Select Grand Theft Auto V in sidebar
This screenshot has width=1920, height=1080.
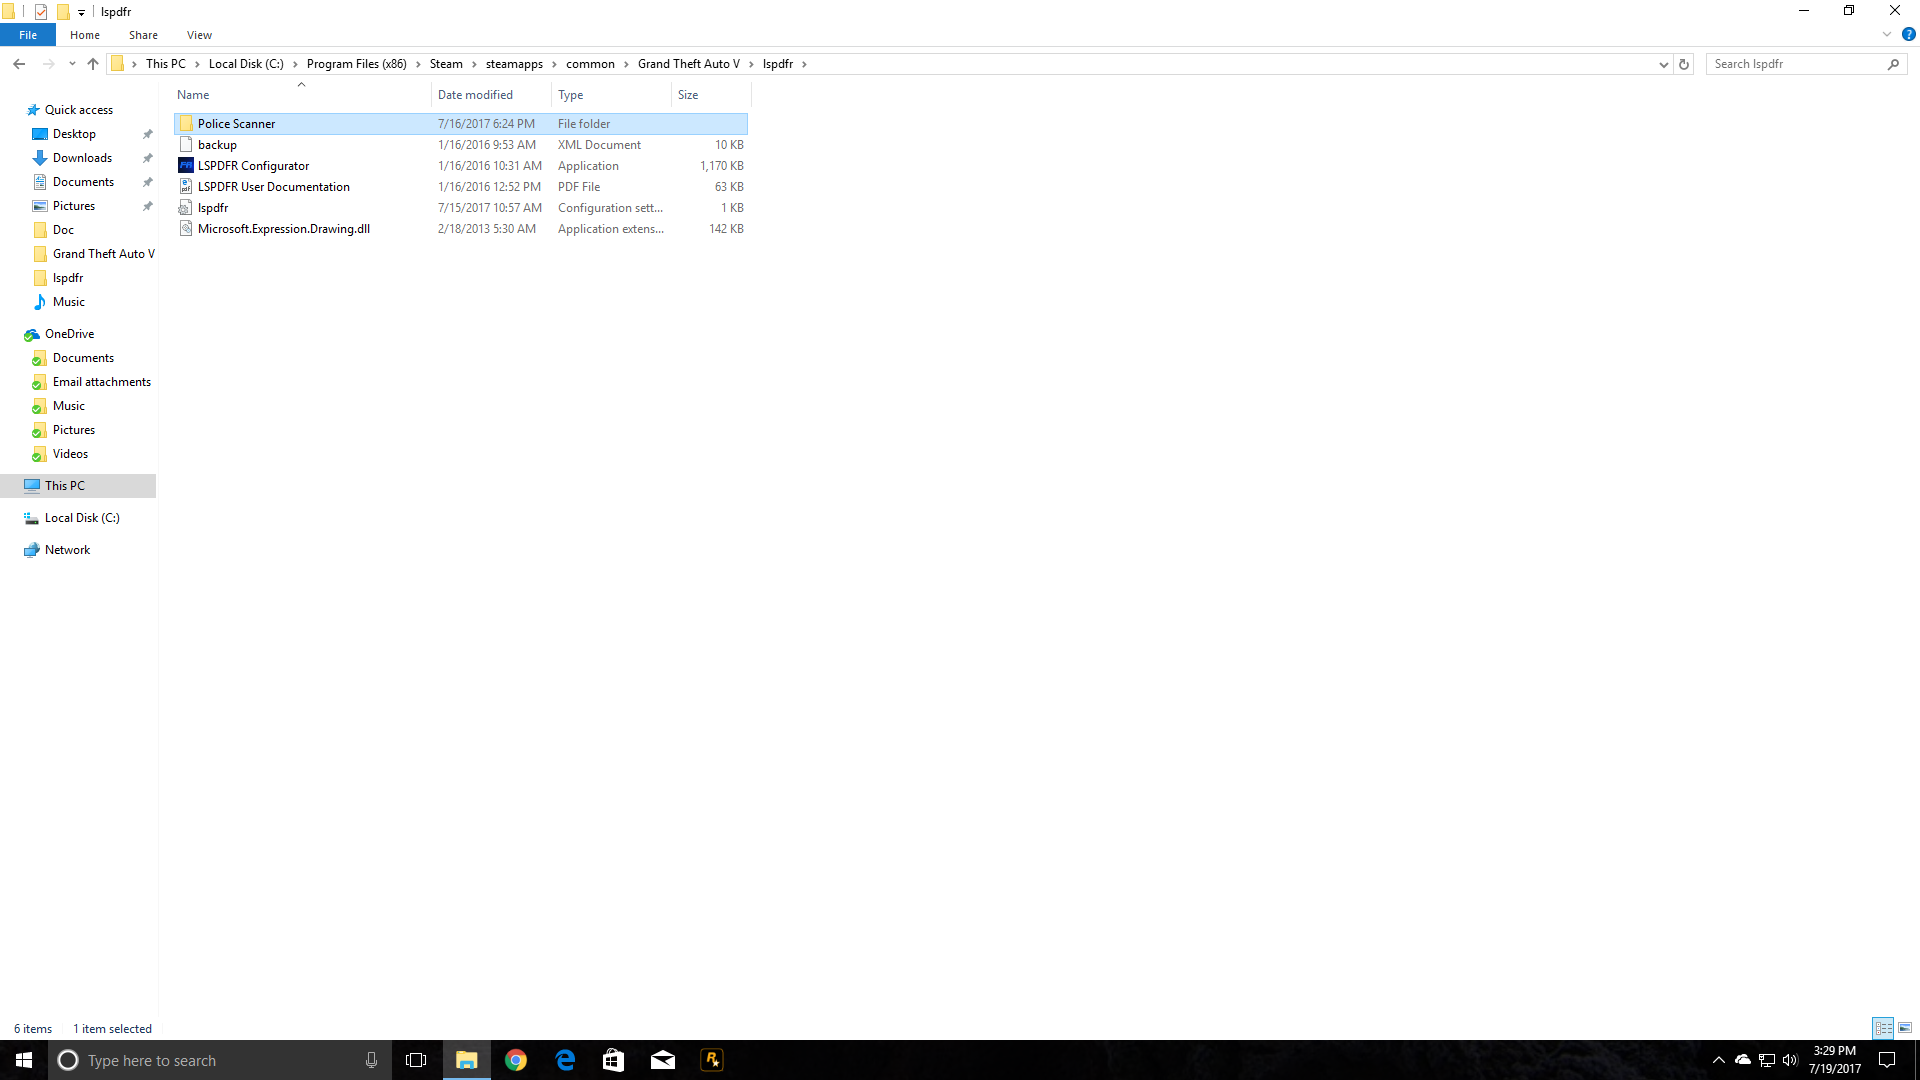103,254
